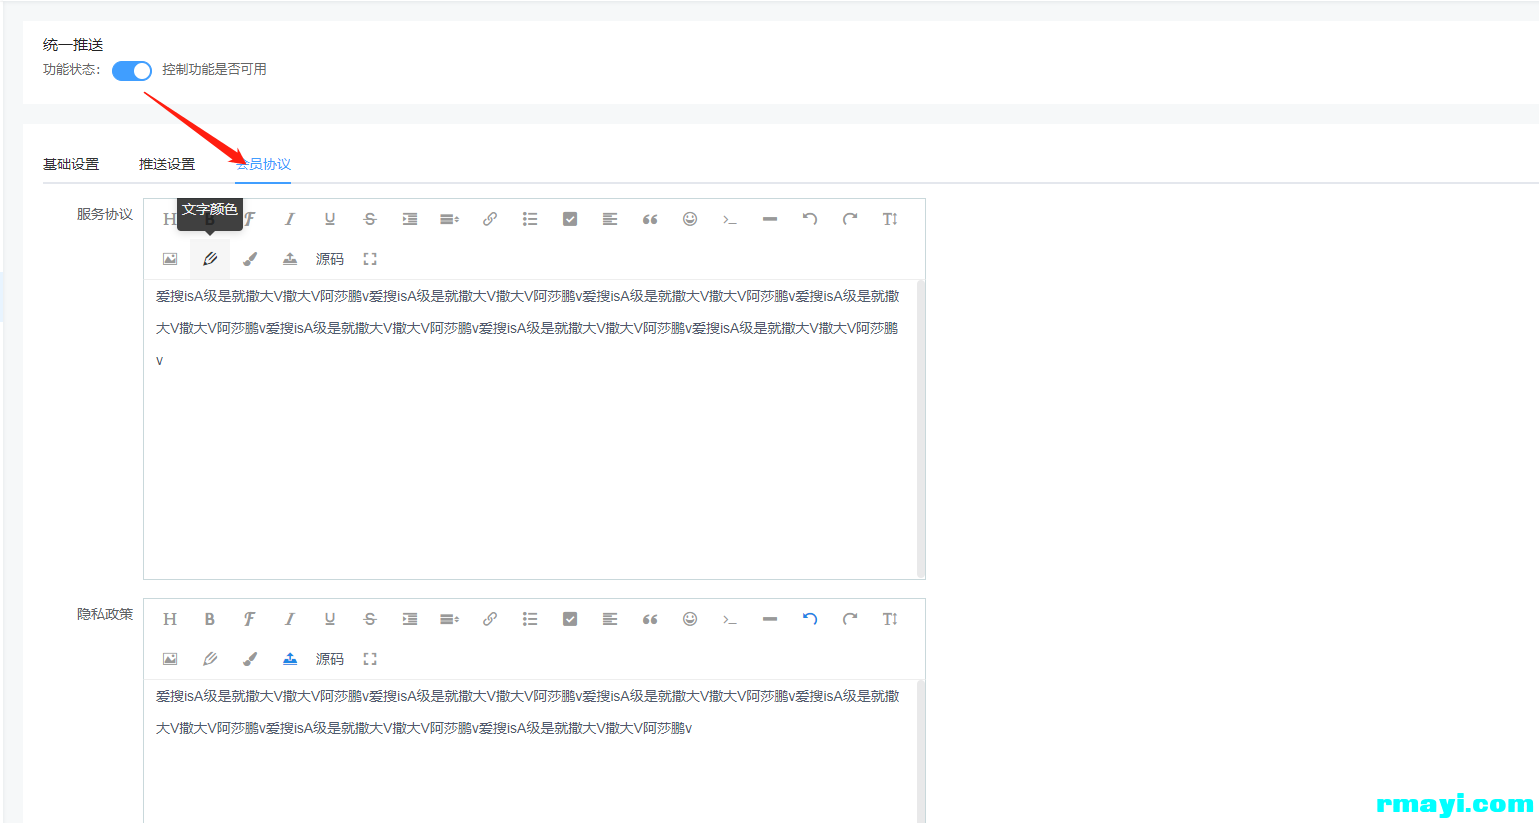Insert a link in 服务协议 editor
Image resolution: width=1539 pixels, height=823 pixels.
(x=490, y=219)
